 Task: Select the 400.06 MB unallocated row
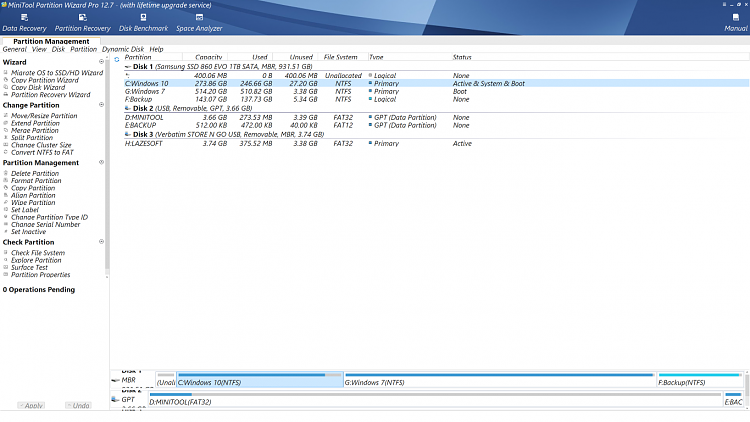(436, 76)
